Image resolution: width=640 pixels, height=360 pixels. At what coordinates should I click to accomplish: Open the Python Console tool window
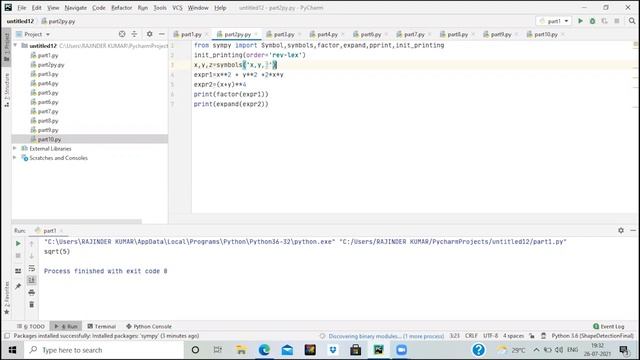coord(149,327)
